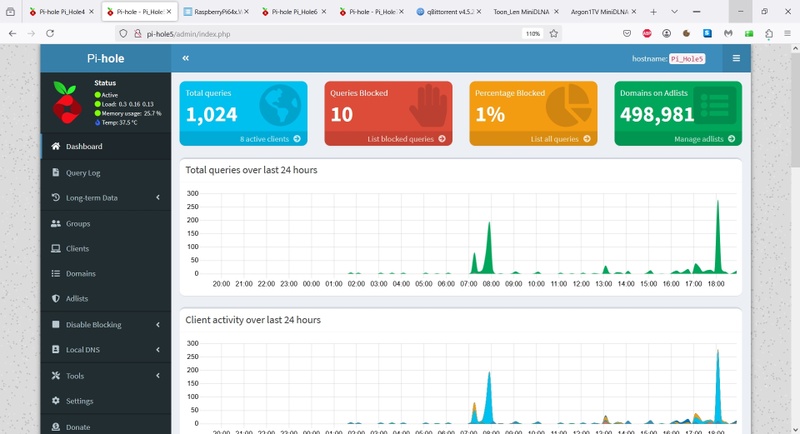Collapse sidebar with double-chevron icon
Viewport: 800px width, 434px height.
tap(186, 58)
